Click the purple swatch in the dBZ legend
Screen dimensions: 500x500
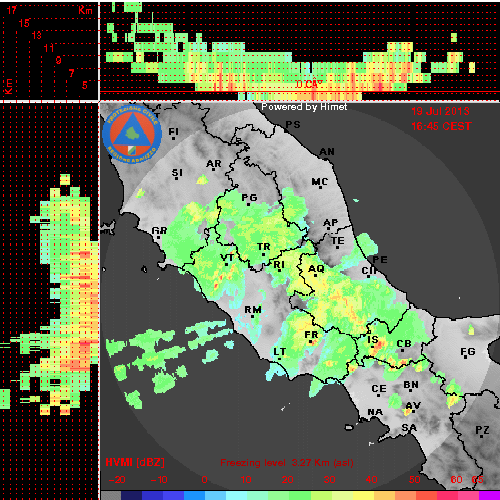click(x=489, y=495)
